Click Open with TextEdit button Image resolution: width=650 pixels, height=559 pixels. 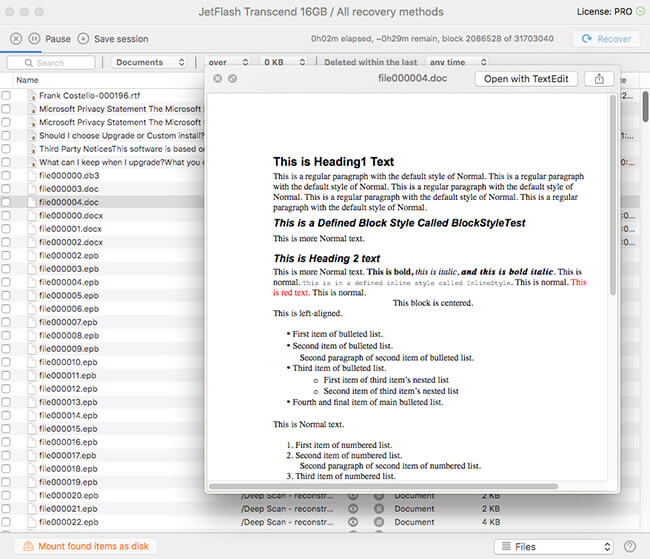point(526,79)
